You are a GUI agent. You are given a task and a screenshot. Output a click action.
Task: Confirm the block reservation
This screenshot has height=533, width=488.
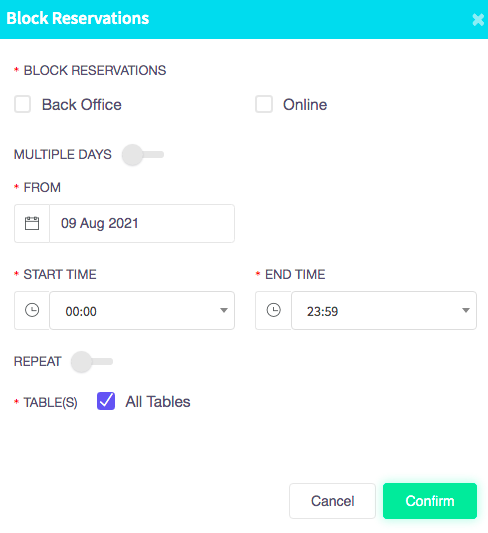430,501
